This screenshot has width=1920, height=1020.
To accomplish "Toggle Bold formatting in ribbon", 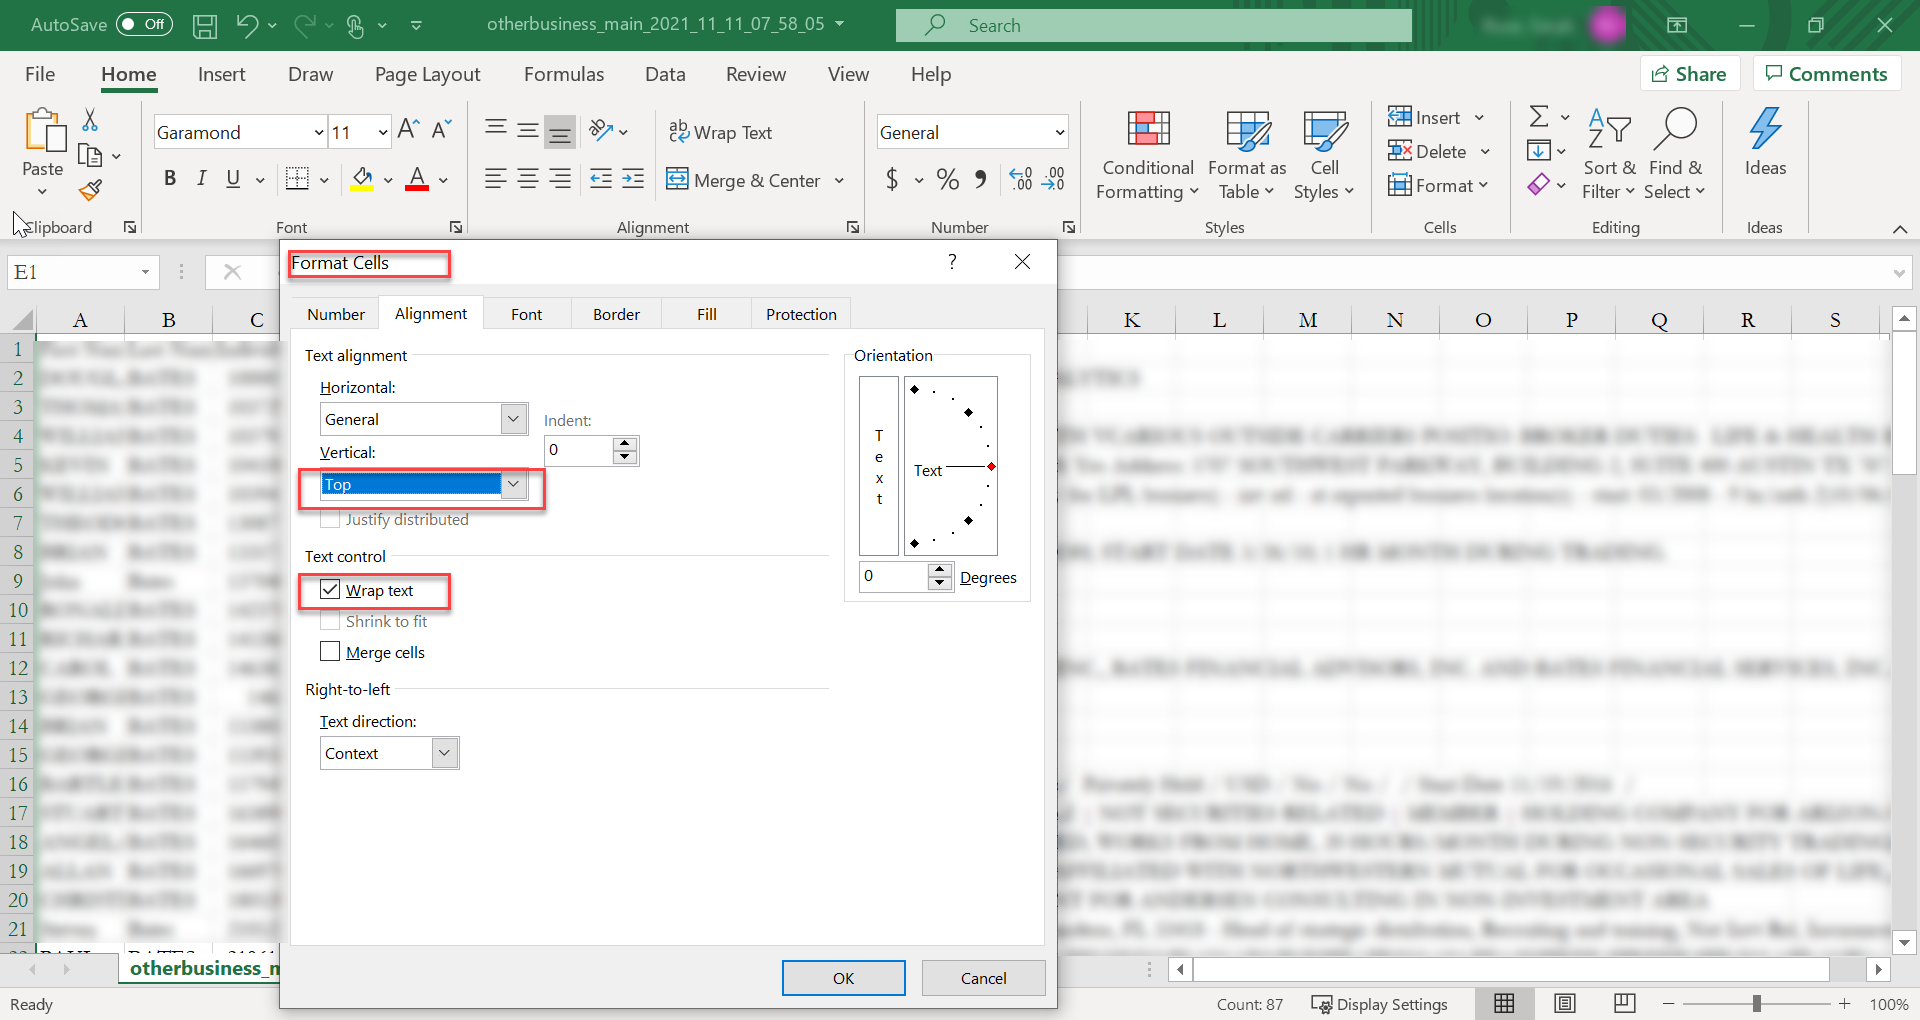I will (170, 179).
